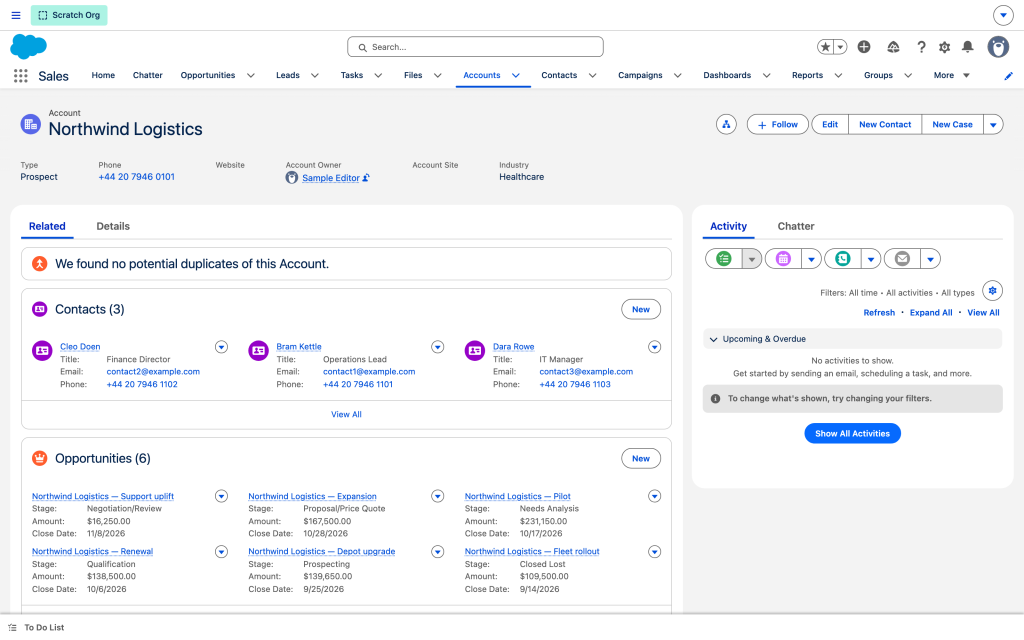1024x640 pixels.
Task: Click the change owner icon beside Sample Editor
Action: (366, 178)
